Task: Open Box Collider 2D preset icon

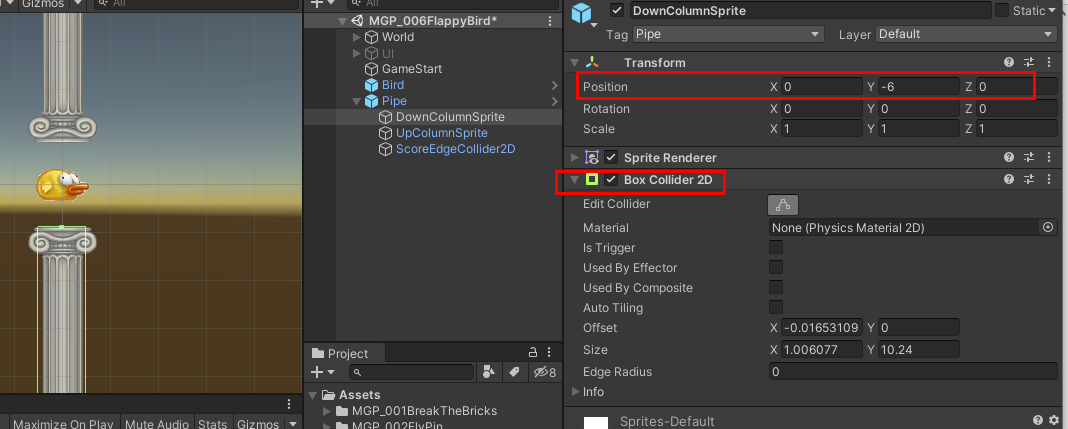Action: [1029, 180]
